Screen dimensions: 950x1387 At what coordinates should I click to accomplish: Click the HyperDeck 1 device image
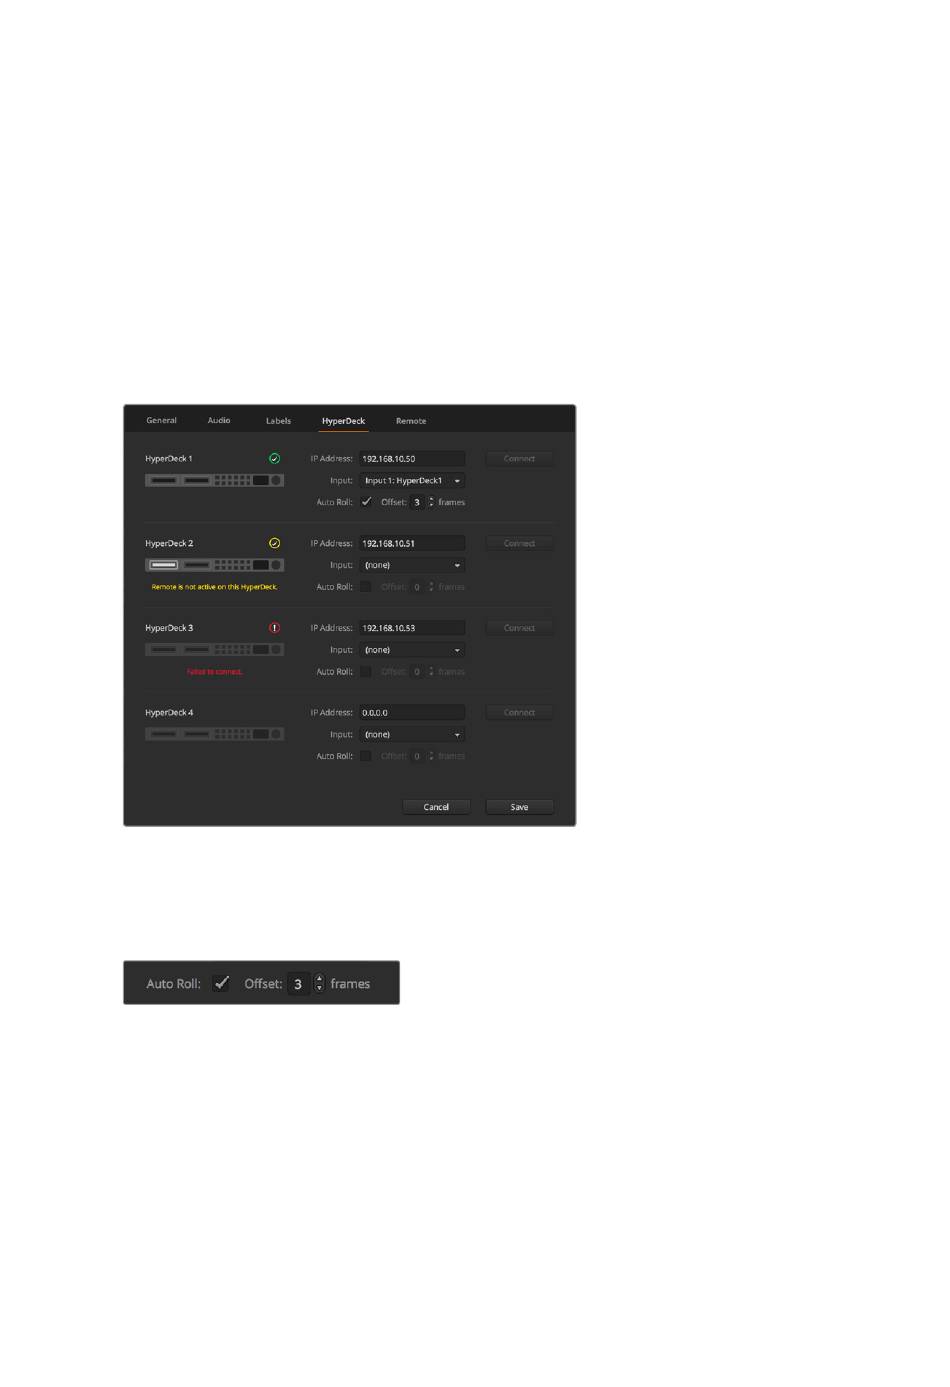click(x=214, y=481)
